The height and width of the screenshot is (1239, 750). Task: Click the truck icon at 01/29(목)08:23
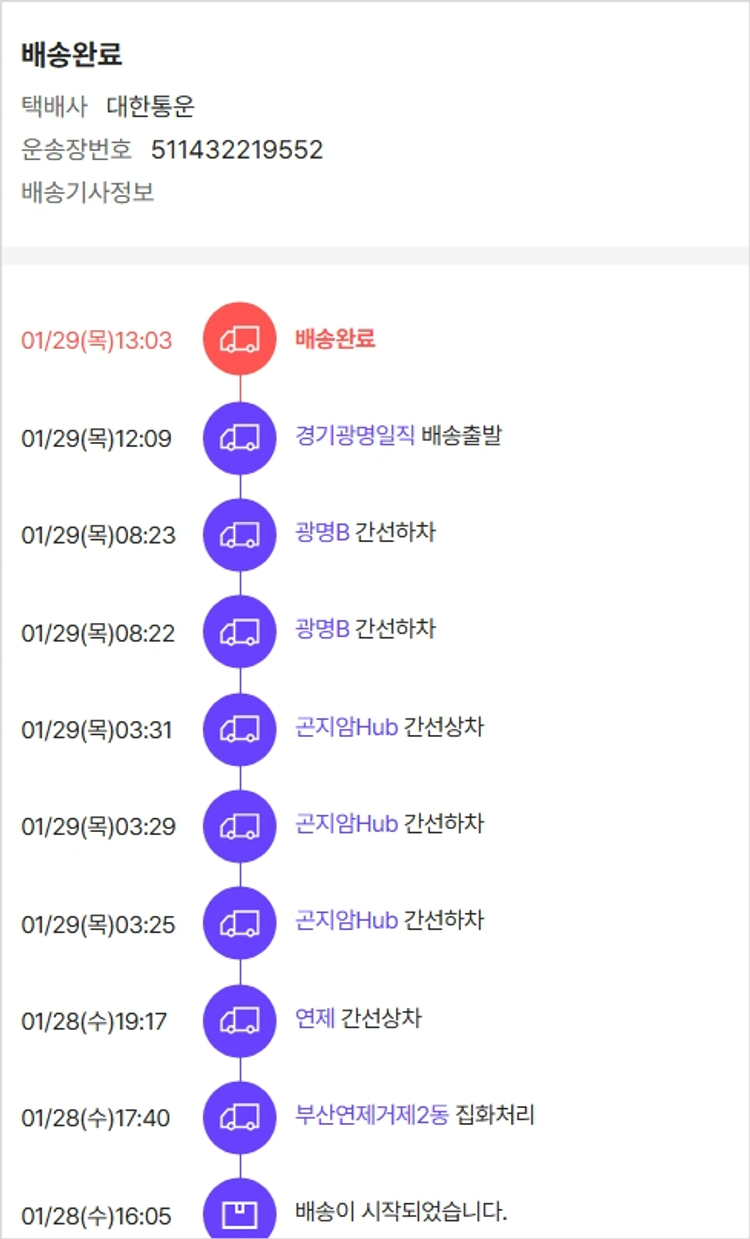point(239,534)
